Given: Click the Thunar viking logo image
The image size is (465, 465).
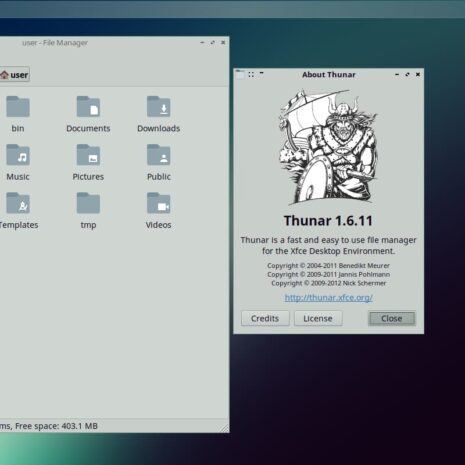Looking at the screenshot, I should (328, 147).
